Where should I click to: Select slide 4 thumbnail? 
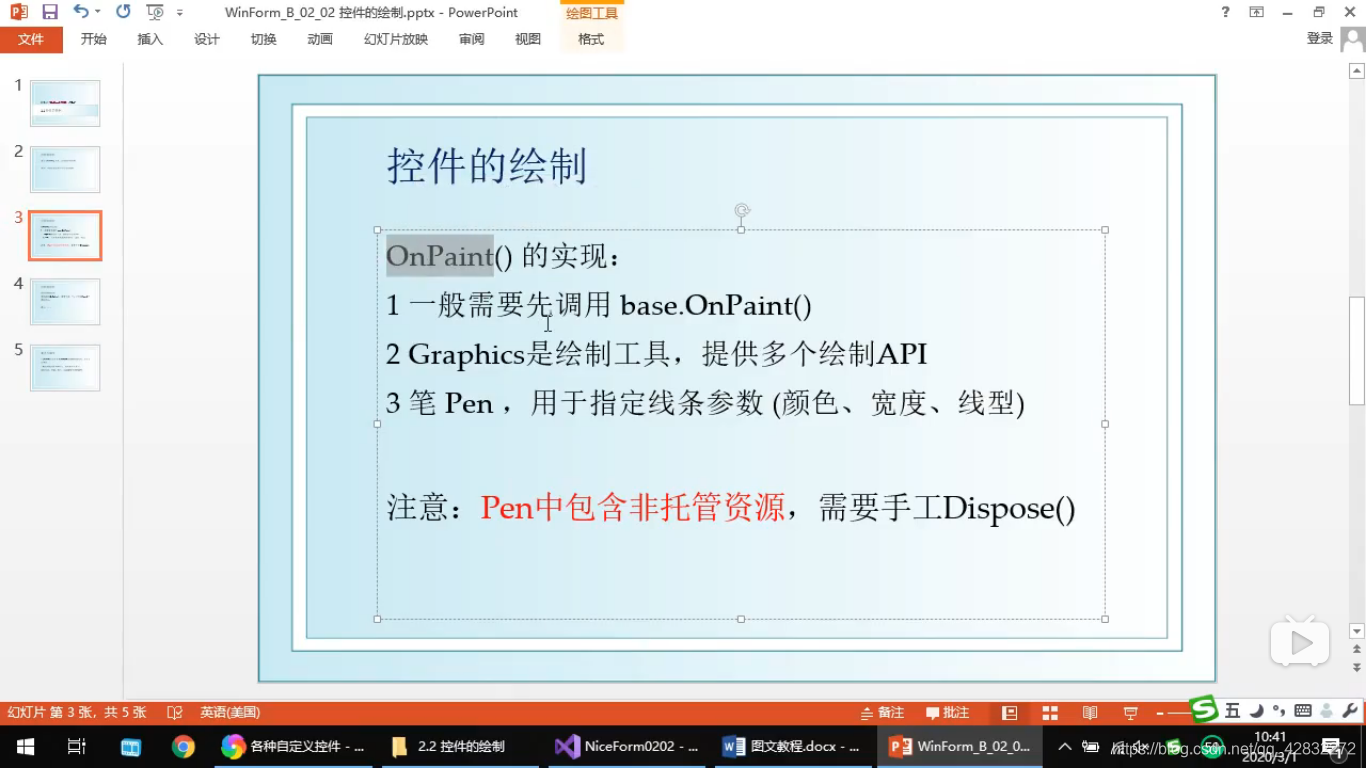(65, 301)
